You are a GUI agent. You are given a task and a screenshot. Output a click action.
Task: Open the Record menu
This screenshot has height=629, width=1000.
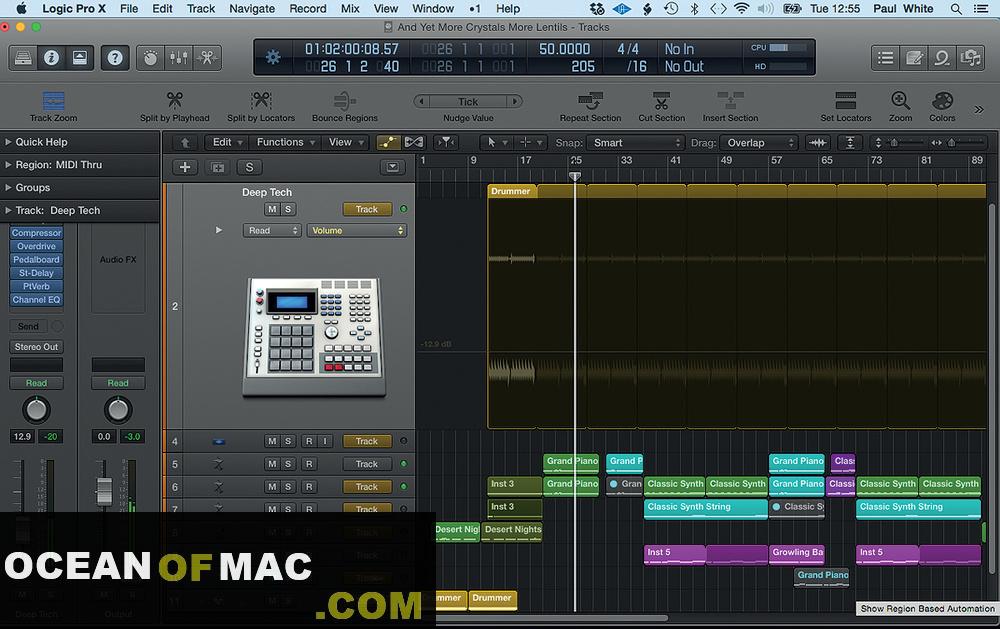pyautogui.click(x=307, y=8)
